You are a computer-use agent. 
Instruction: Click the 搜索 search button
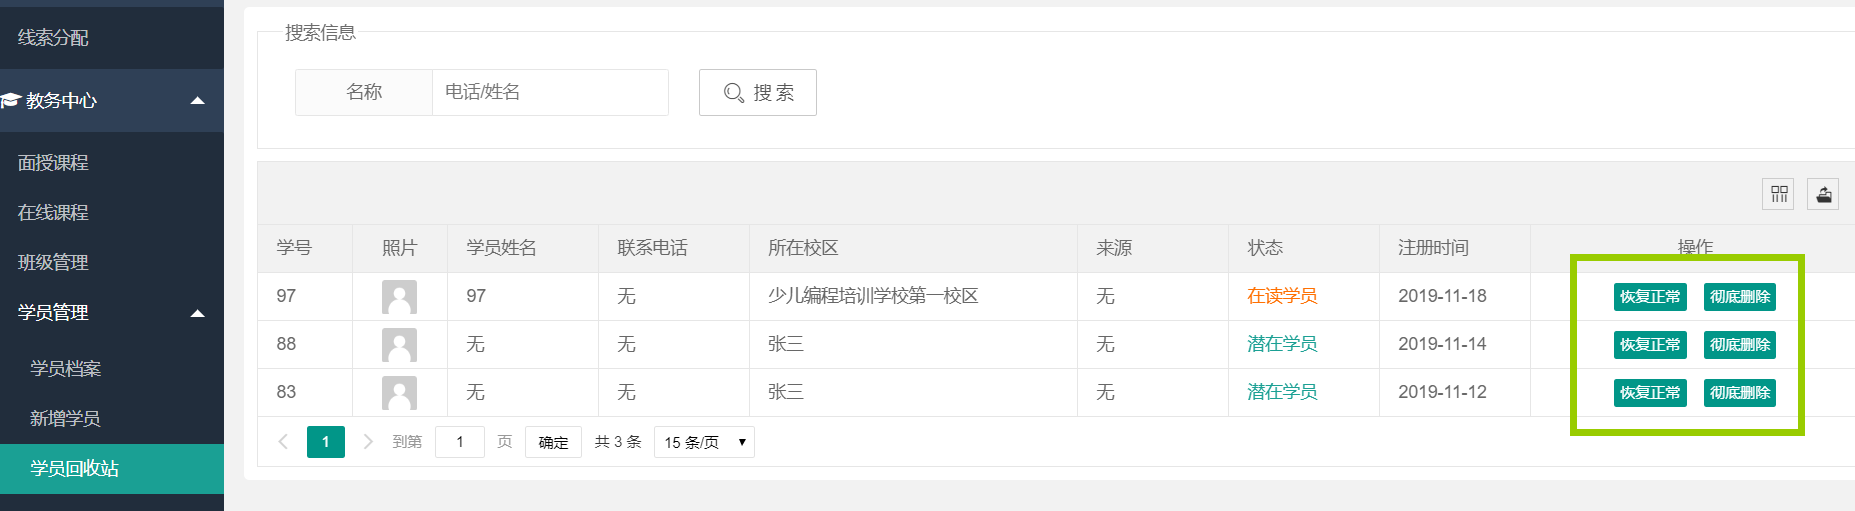(x=758, y=93)
